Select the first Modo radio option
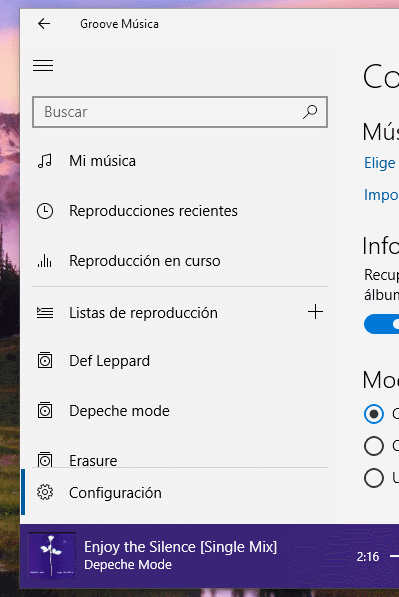 tap(374, 413)
